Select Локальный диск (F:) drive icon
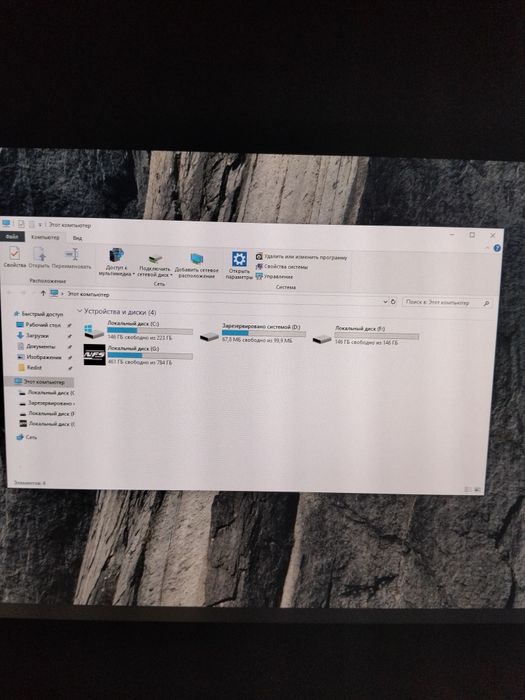Viewport: 525px width, 700px height. [322, 339]
